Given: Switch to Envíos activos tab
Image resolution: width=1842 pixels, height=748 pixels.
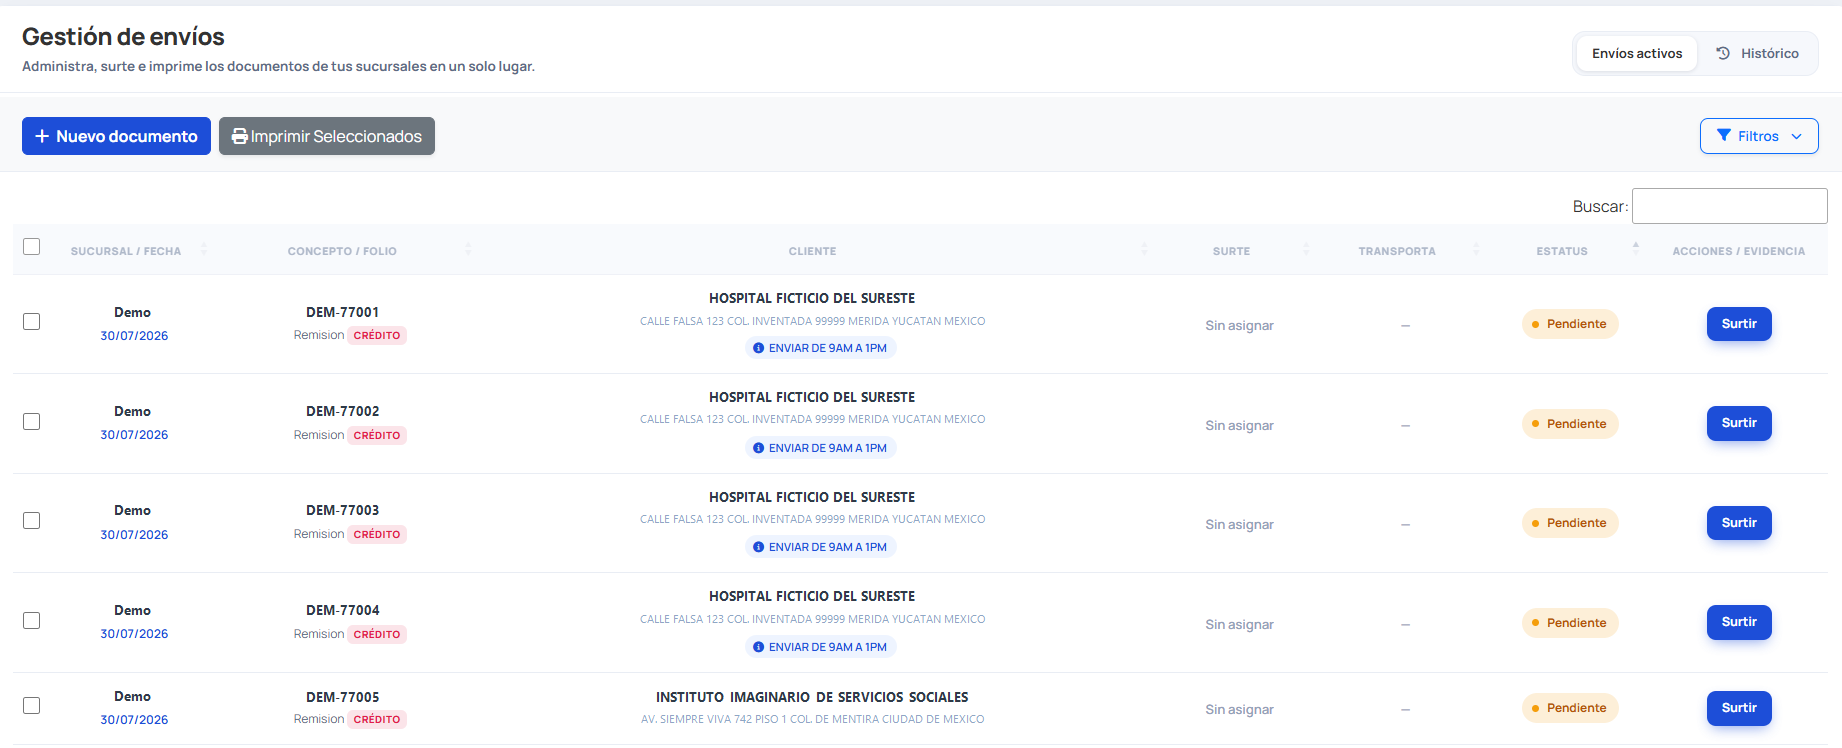Looking at the screenshot, I should click(1637, 53).
